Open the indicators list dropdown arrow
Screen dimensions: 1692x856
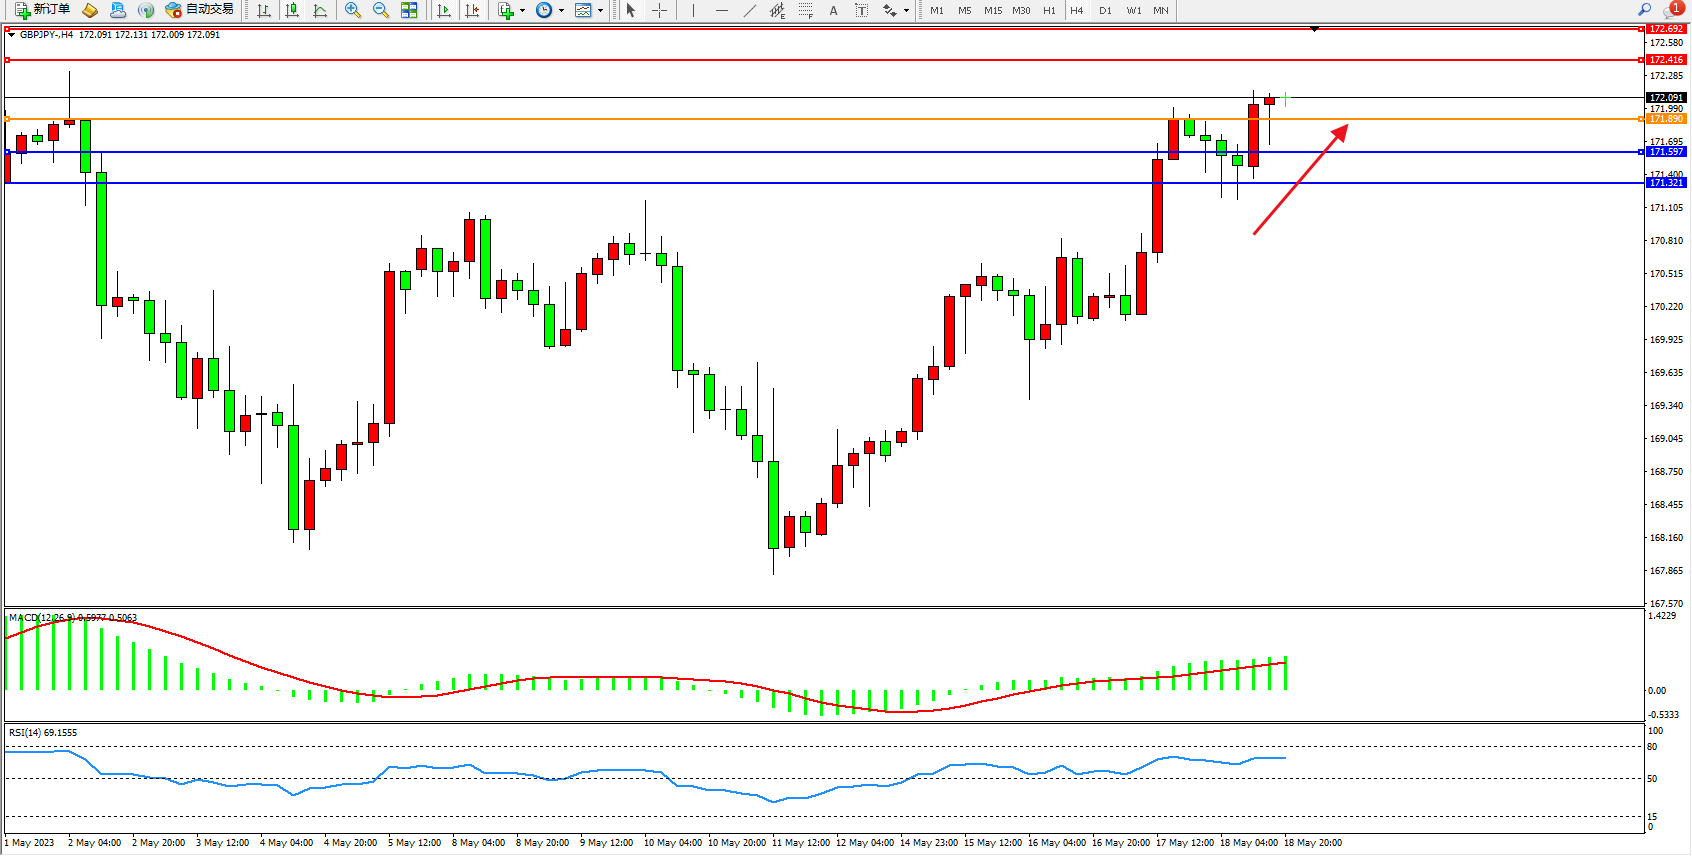(x=522, y=11)
